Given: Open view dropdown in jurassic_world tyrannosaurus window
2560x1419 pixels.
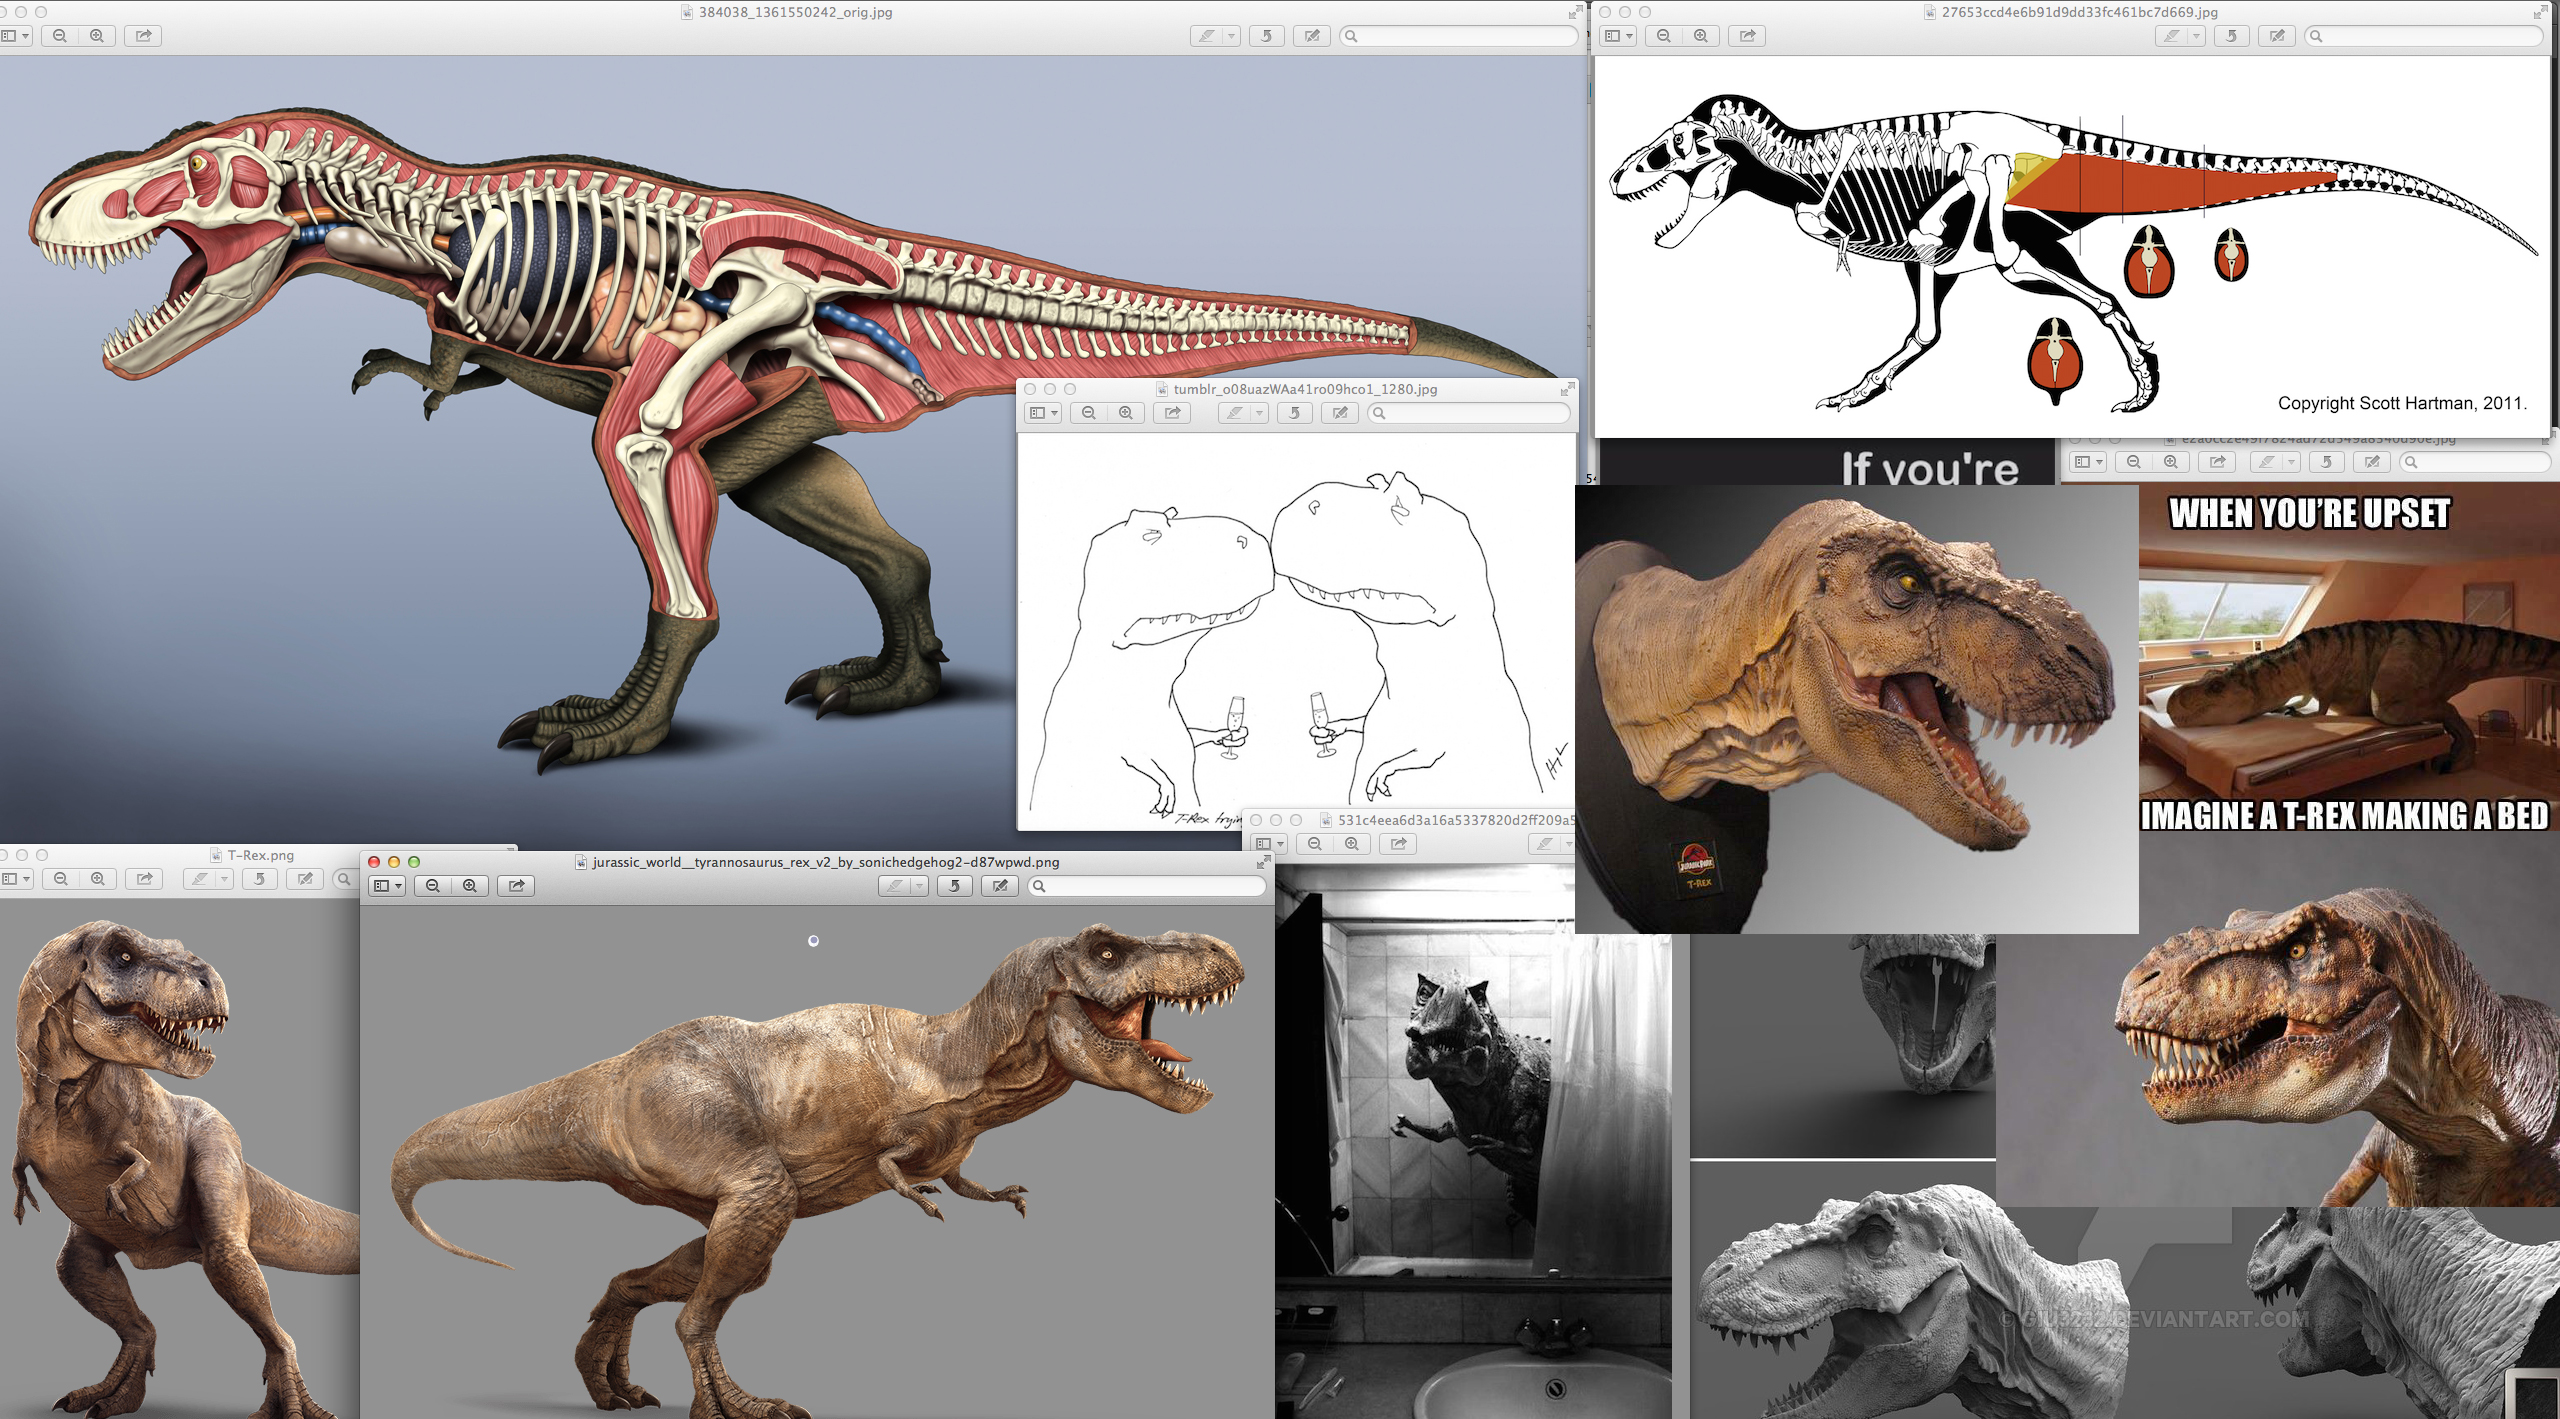Looking at the screenshot, I should [387, 886].
